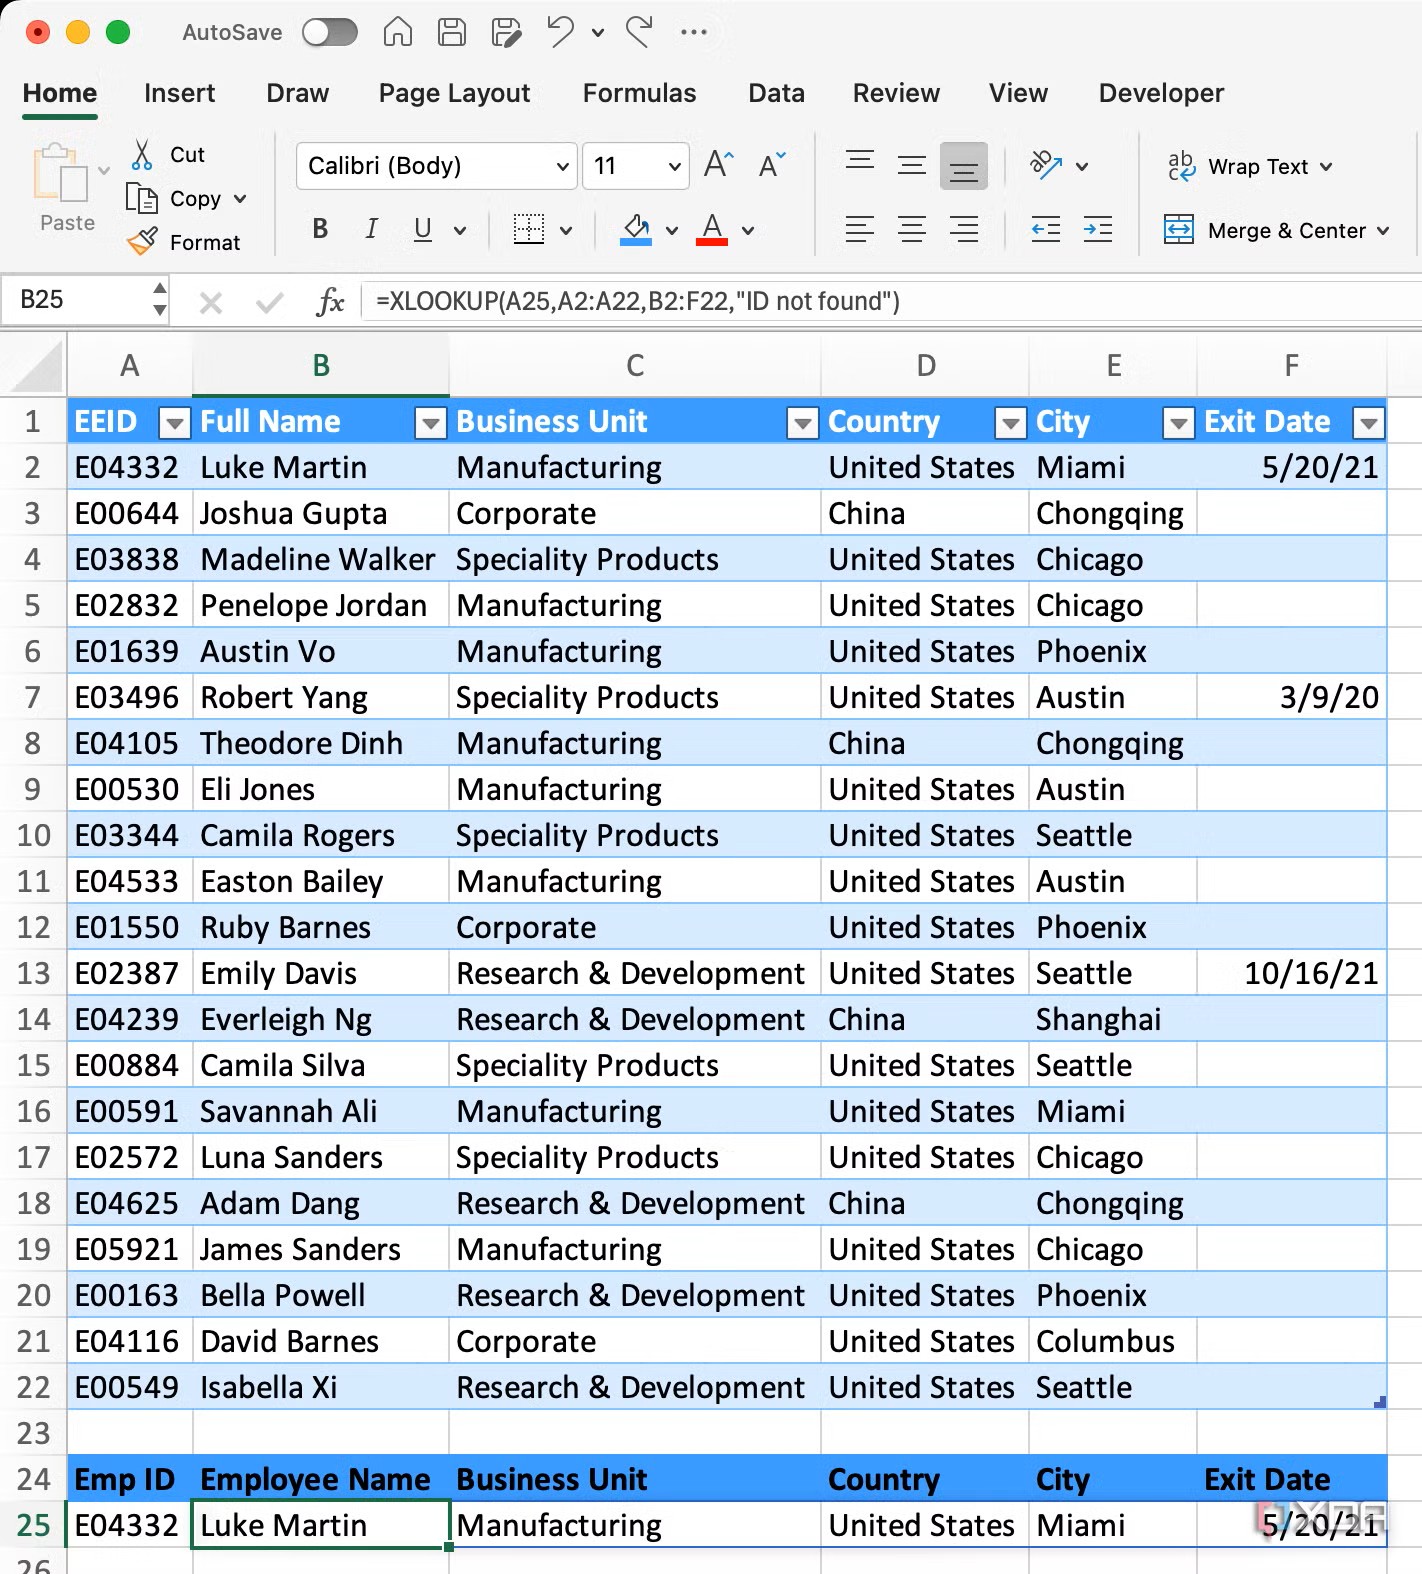Click the Copy button

174,198
